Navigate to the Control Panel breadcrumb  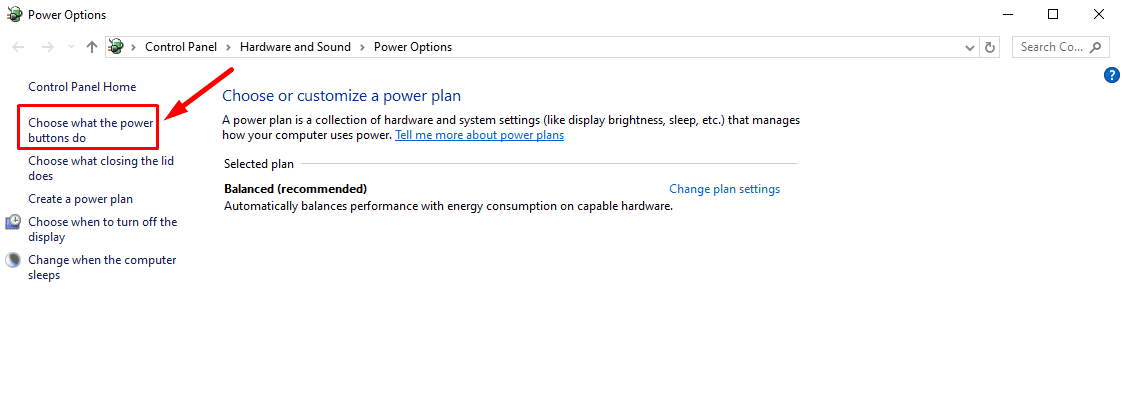(182, 47)
